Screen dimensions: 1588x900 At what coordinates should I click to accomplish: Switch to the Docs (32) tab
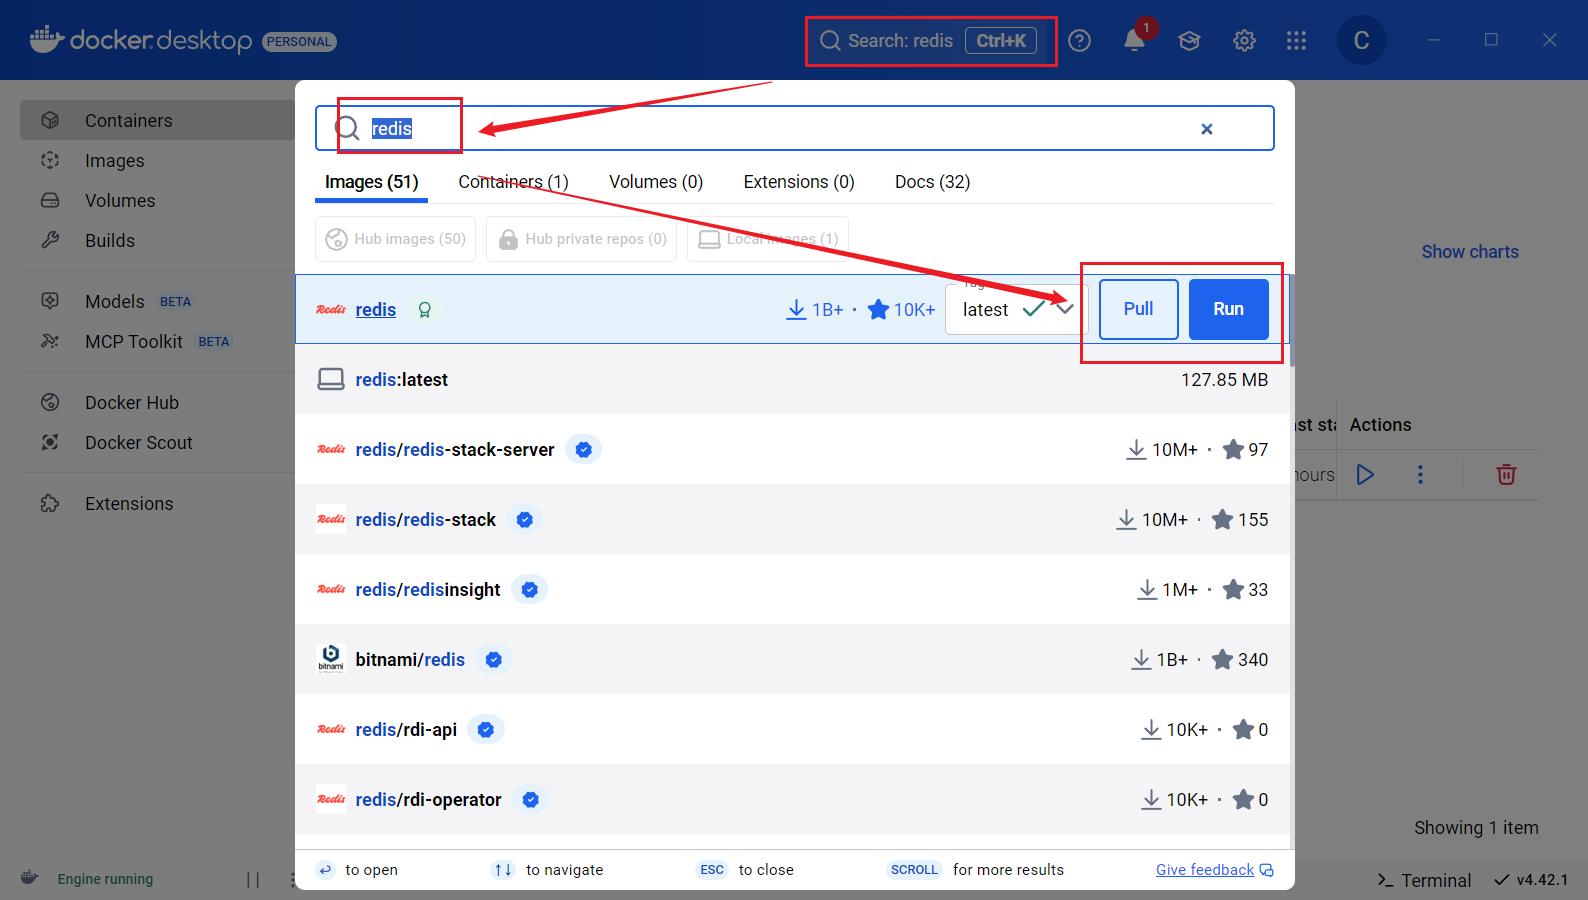pos(932,182)
